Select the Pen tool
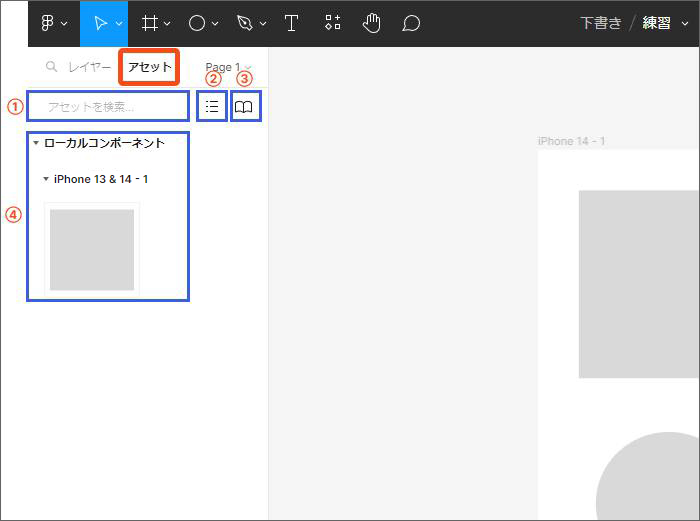Viewport: 700px width, 521px height. (245, 23)
